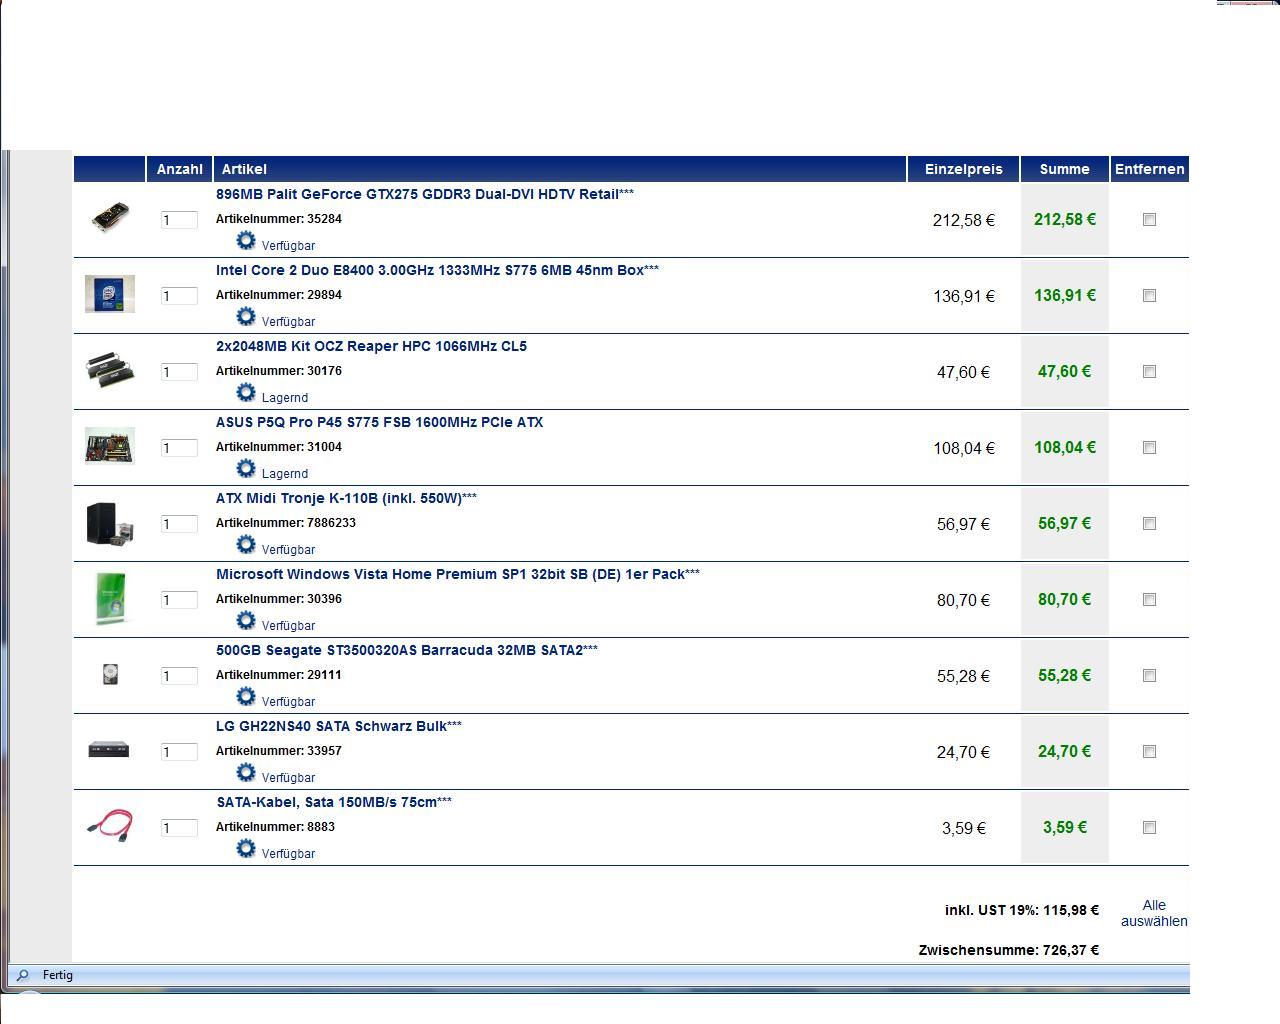The height and width of the screenshot is (1024, 1280).
Task: Open the Intel Core 2 Duo E8400 product link
Action: tap(437, 270)
